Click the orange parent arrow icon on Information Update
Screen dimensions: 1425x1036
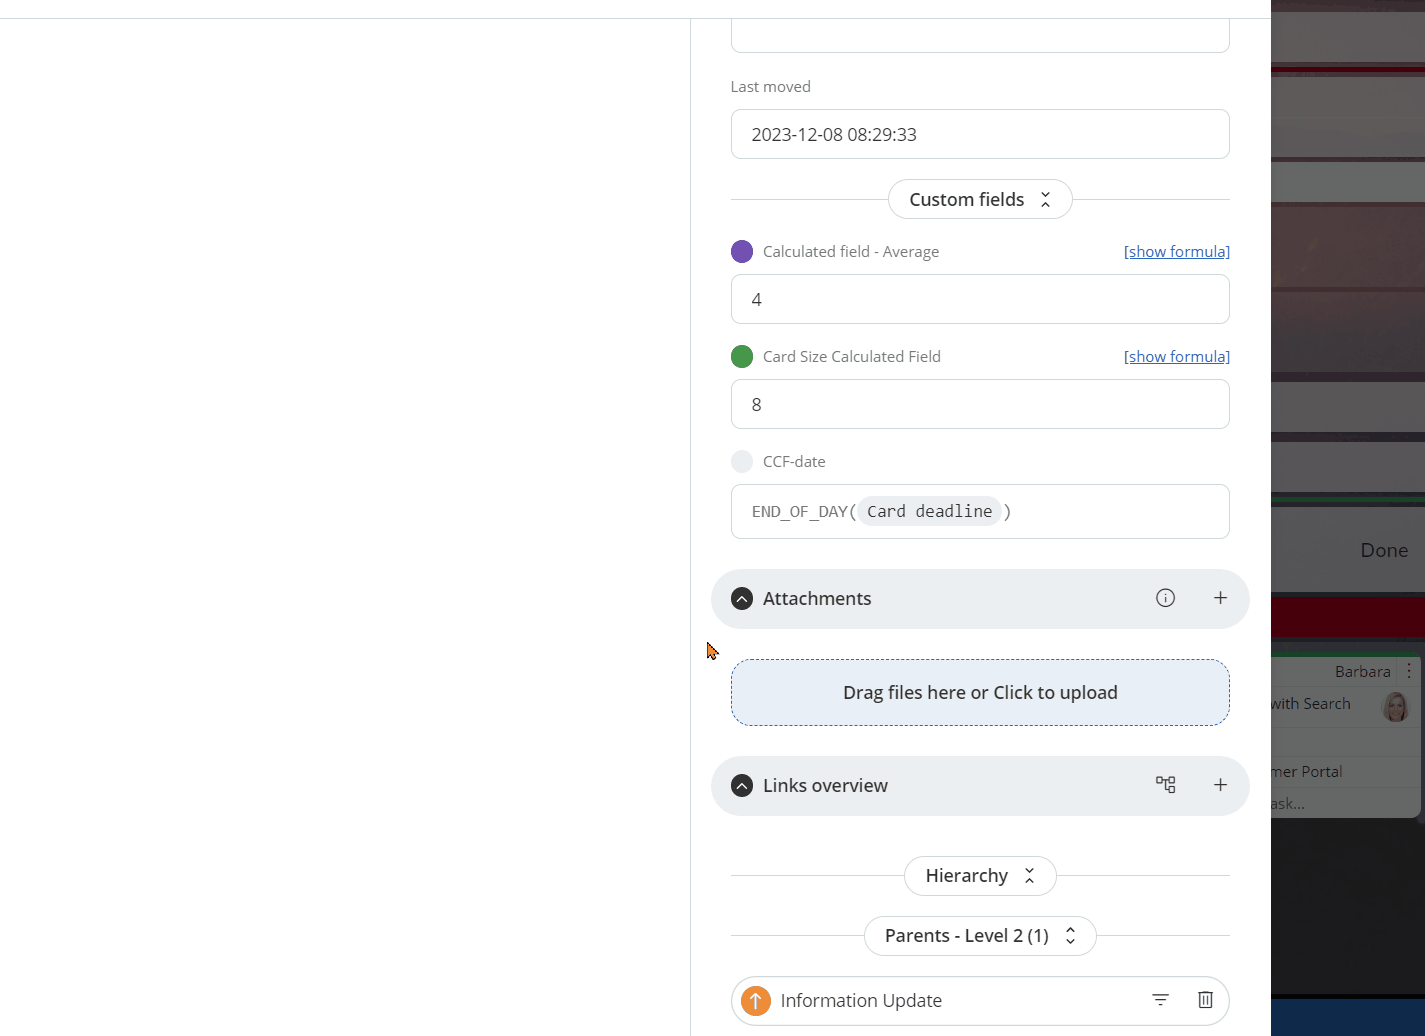[x=756, y=1001]
